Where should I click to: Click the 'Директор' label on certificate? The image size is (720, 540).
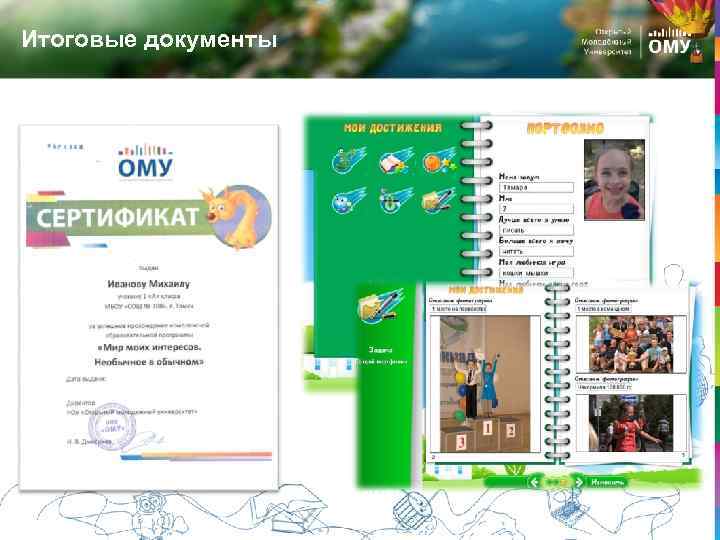pyautogui.click(x=81, y=403)
